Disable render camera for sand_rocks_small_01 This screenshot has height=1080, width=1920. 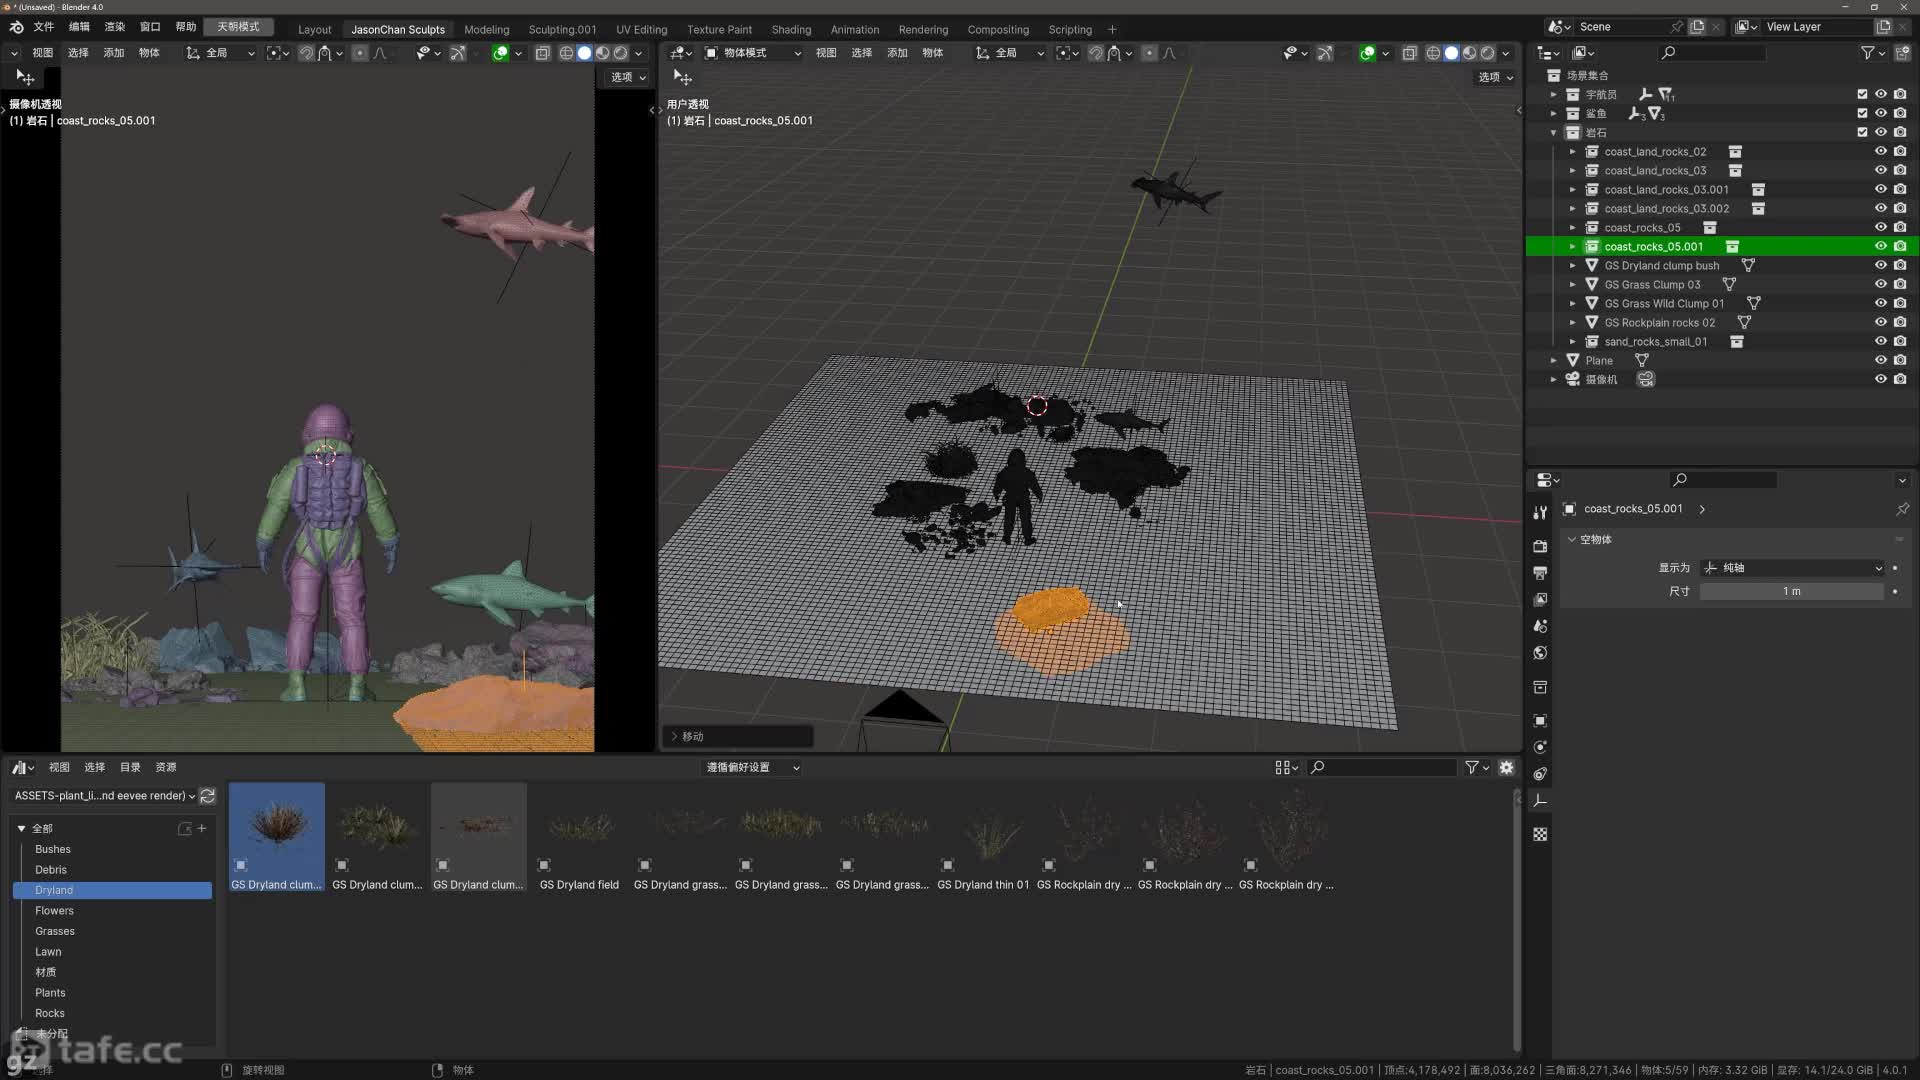tap(1900, 341)
